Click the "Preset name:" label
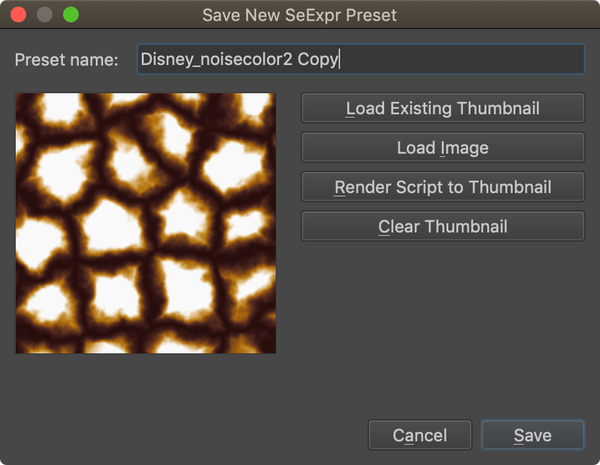The width and height of the screenshot is (600, 465). click(x=66, y=59)
